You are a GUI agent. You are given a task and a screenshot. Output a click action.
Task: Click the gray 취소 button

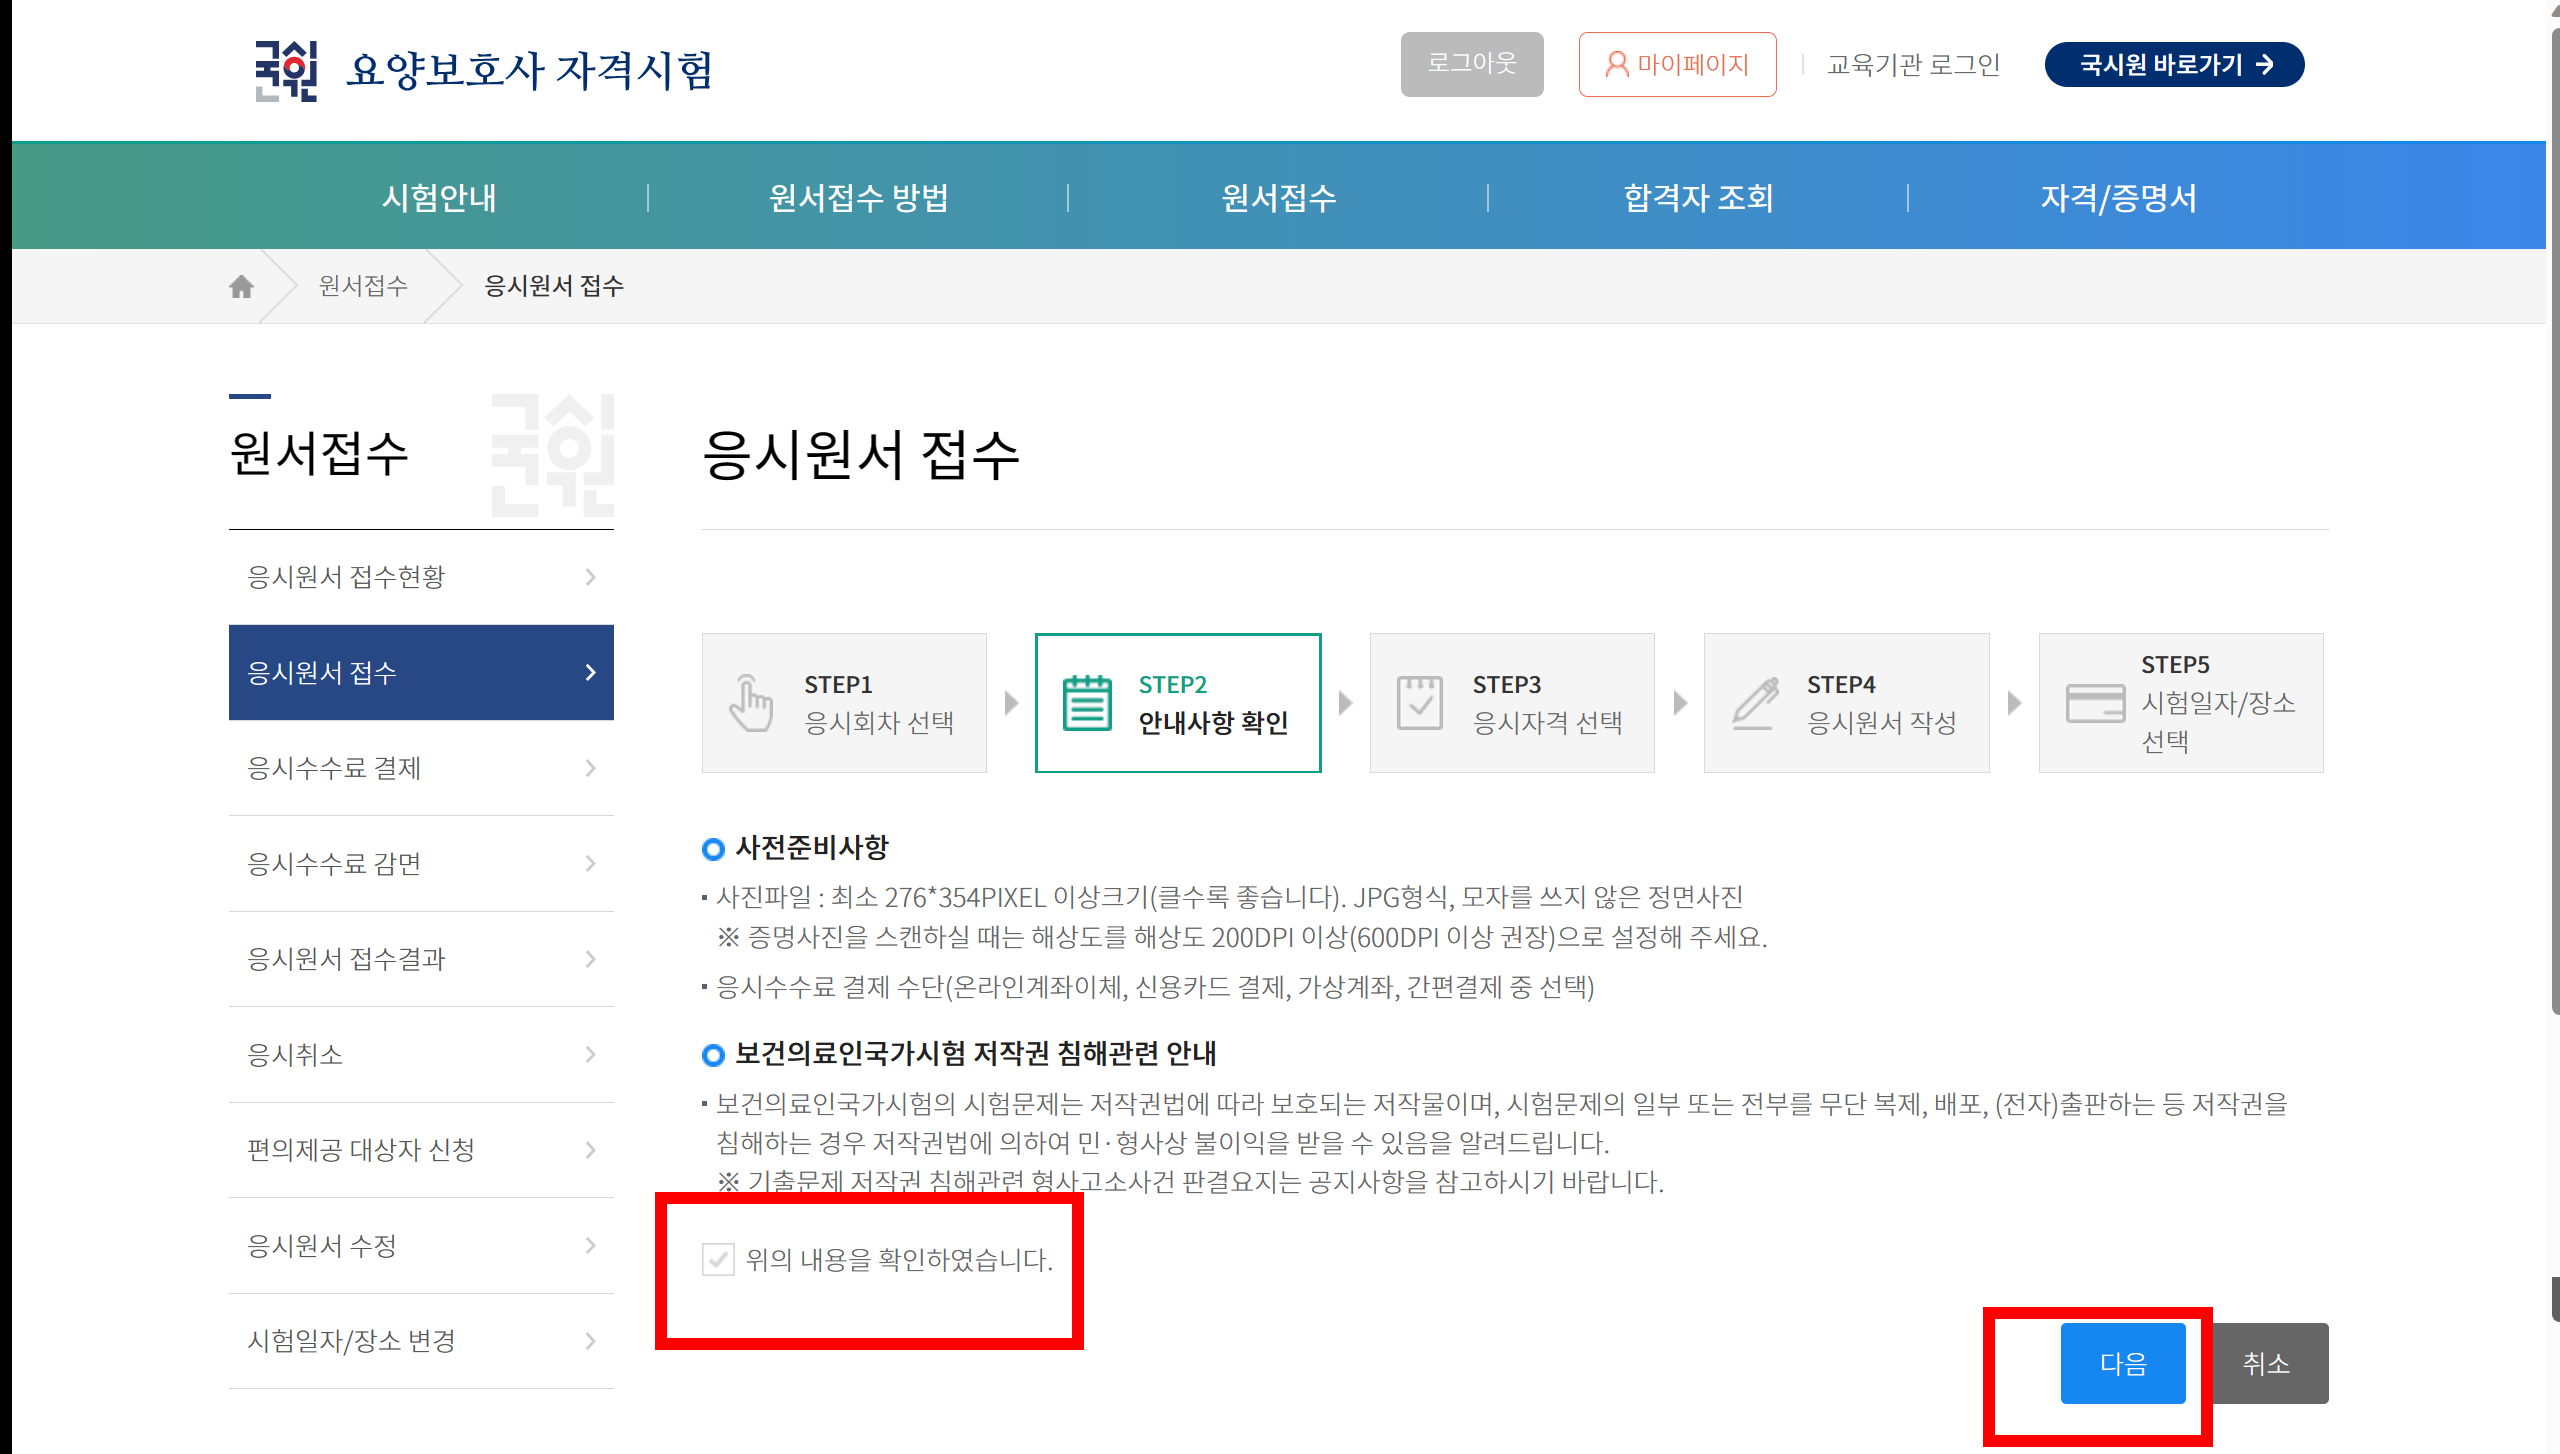pos(2266,1363)
